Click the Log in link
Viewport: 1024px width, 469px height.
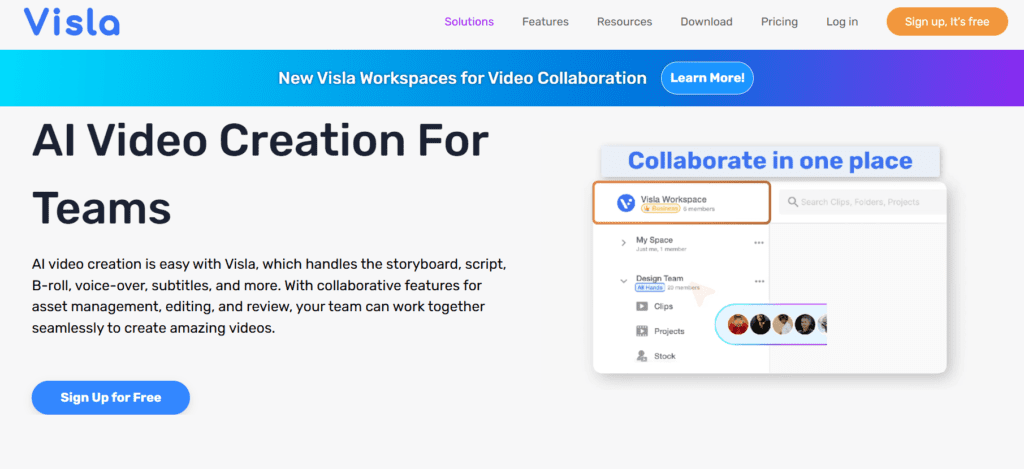pos(842,22)
